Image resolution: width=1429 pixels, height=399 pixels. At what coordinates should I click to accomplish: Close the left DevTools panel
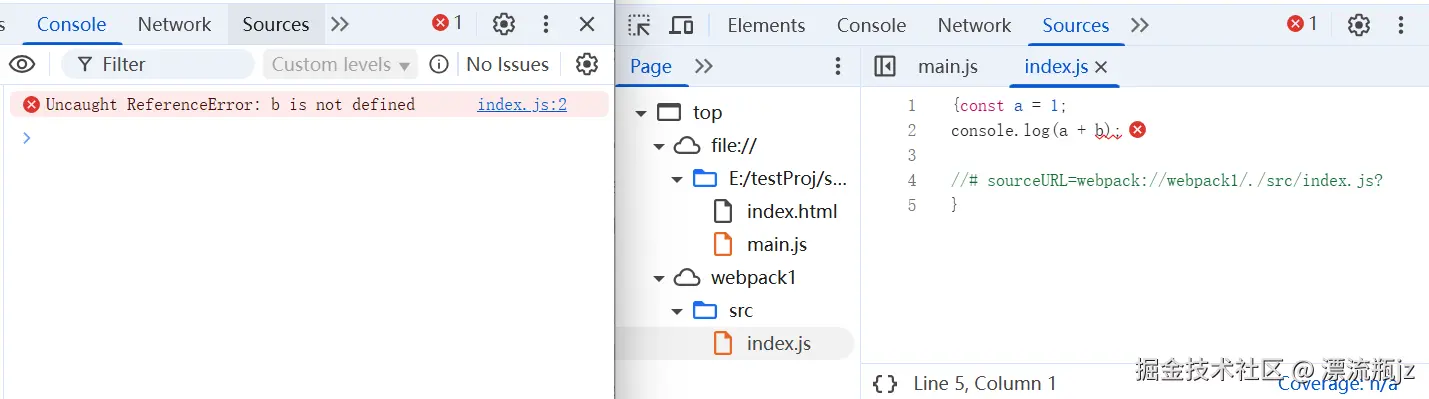pos(587,24)
